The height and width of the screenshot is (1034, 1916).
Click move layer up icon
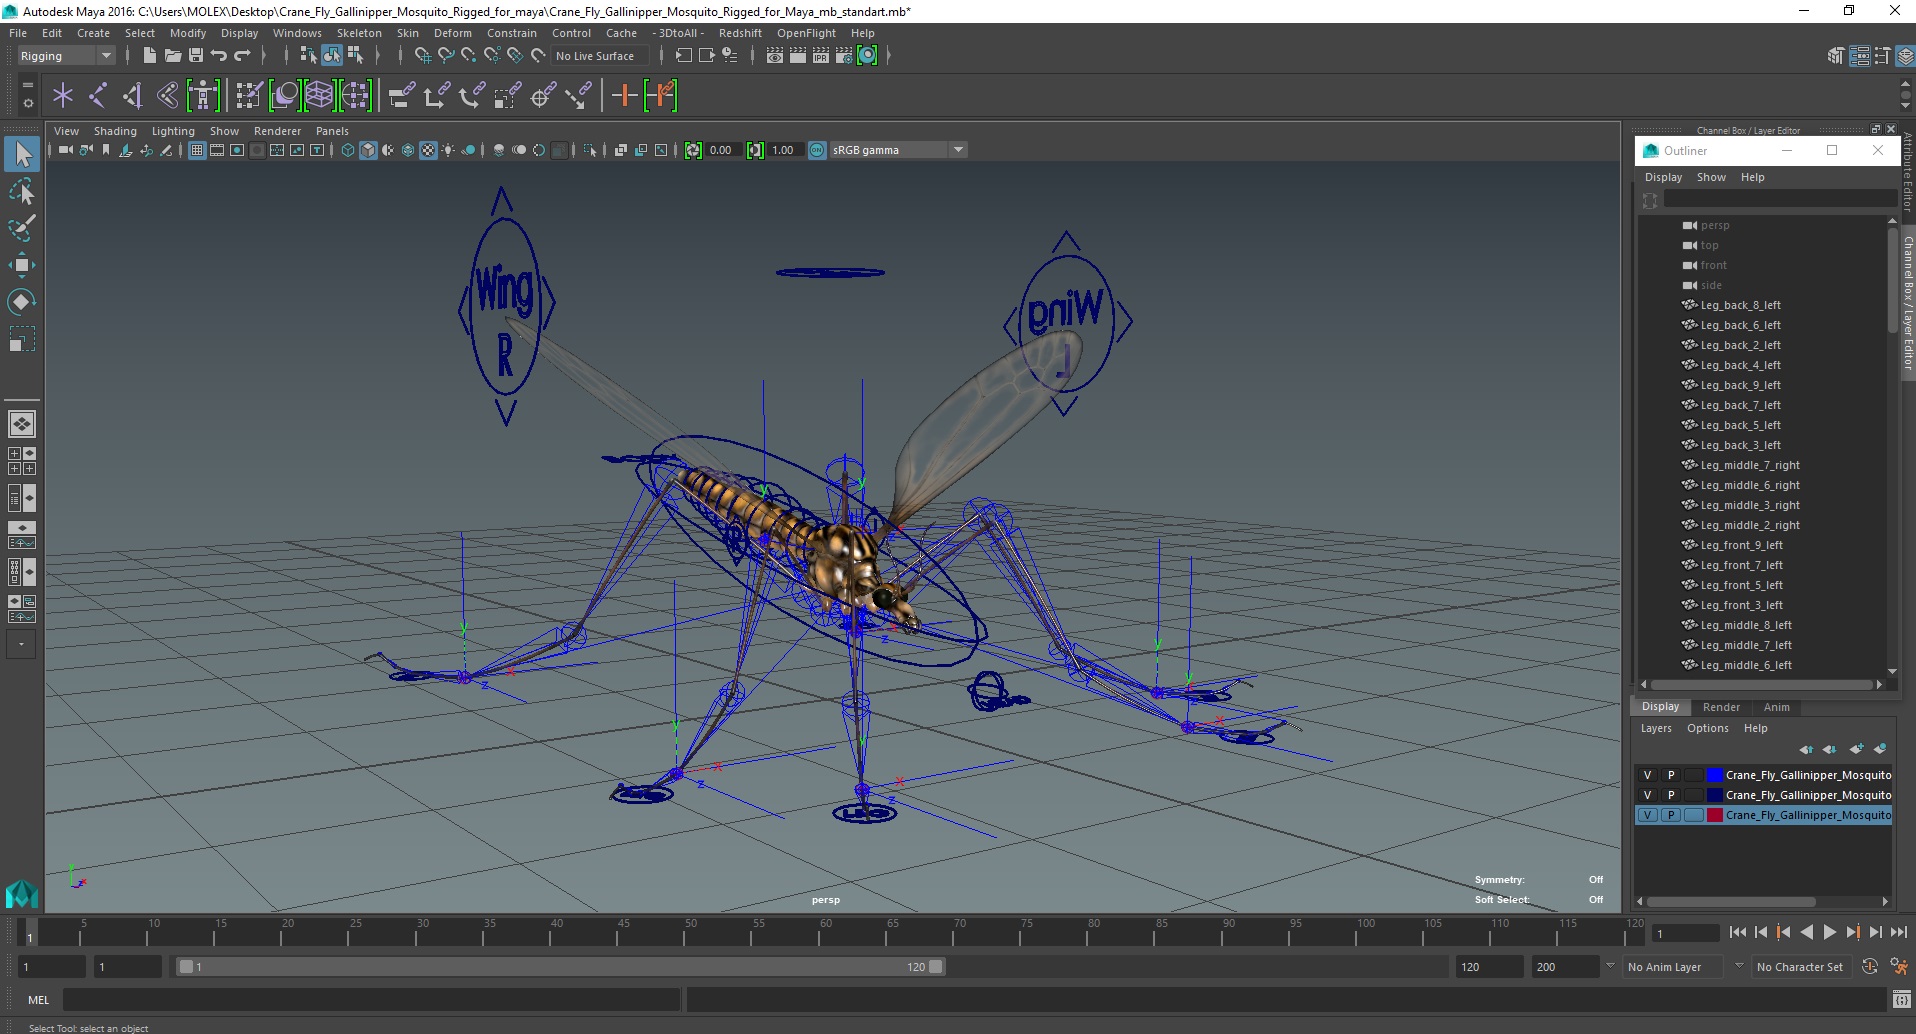tap(1805, 749)
